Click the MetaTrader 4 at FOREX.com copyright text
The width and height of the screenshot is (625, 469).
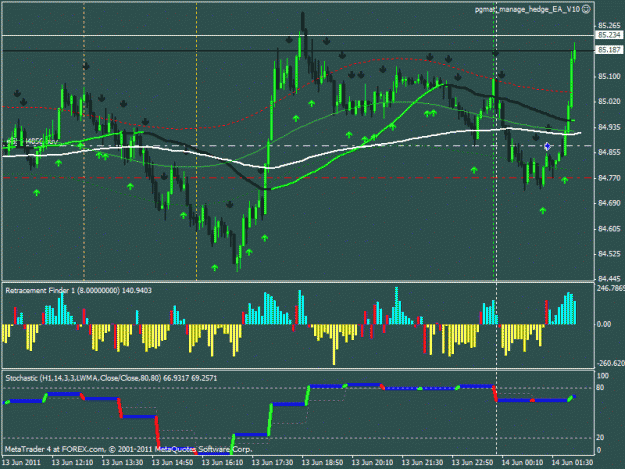click(128, 449)
